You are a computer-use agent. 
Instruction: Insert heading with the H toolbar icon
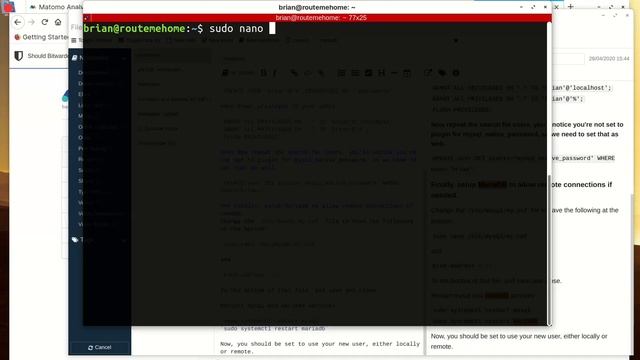(381, 73)
